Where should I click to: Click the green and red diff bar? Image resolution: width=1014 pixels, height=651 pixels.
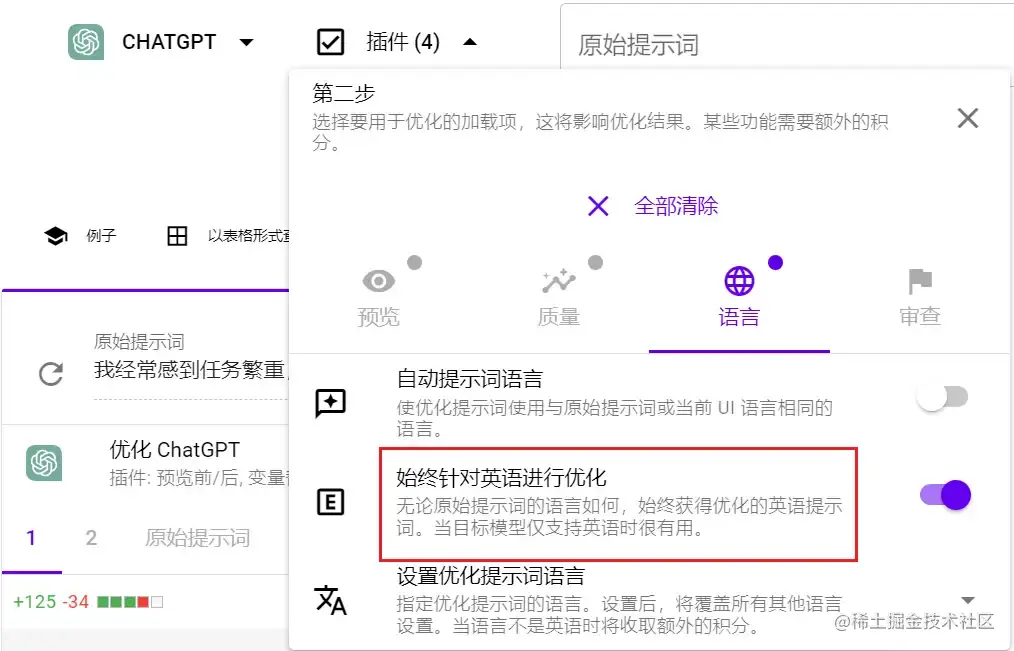[129, 603]
